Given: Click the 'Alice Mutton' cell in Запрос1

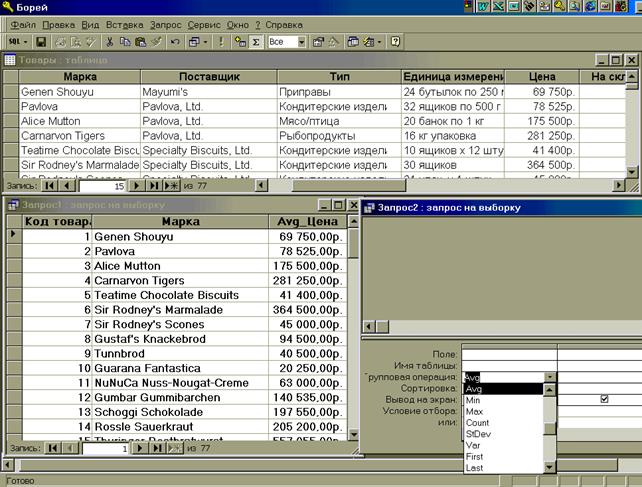Looking at the screenshot, I should 180,266.
